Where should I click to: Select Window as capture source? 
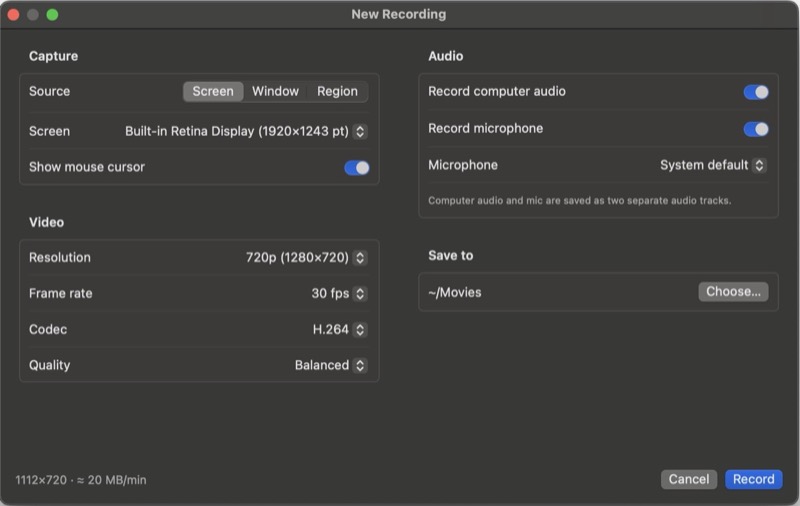(276, 91)
